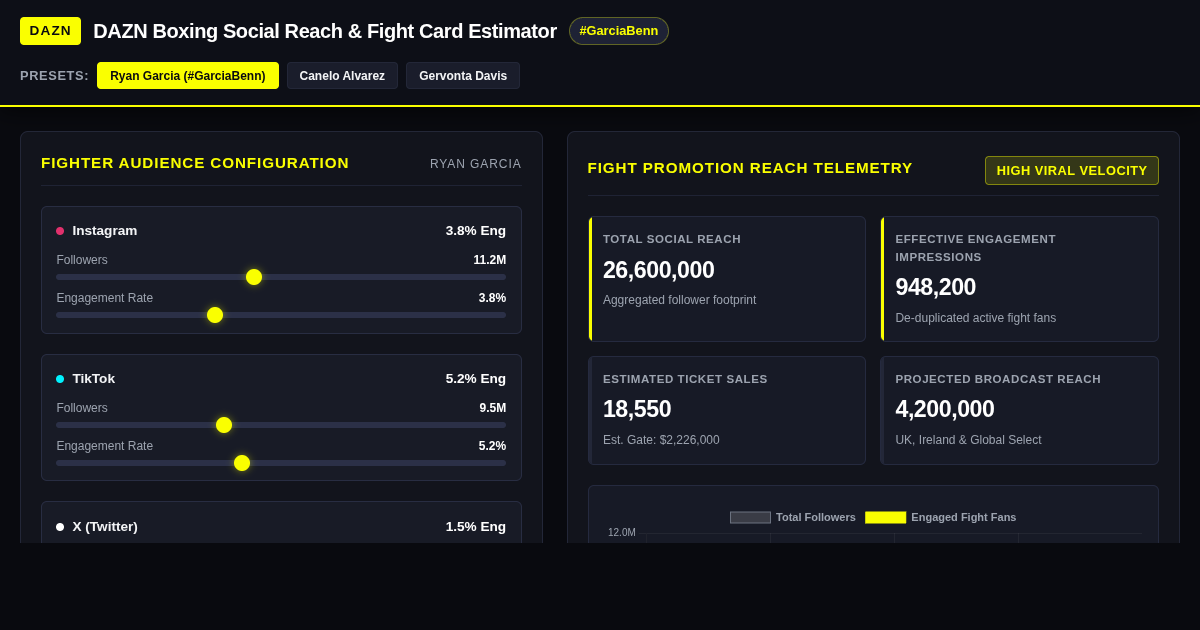This screenshot has height=630, width=1200.
Task: Click the Total Social Reach value 26,600,000
Action: click(x=659, y=270)
